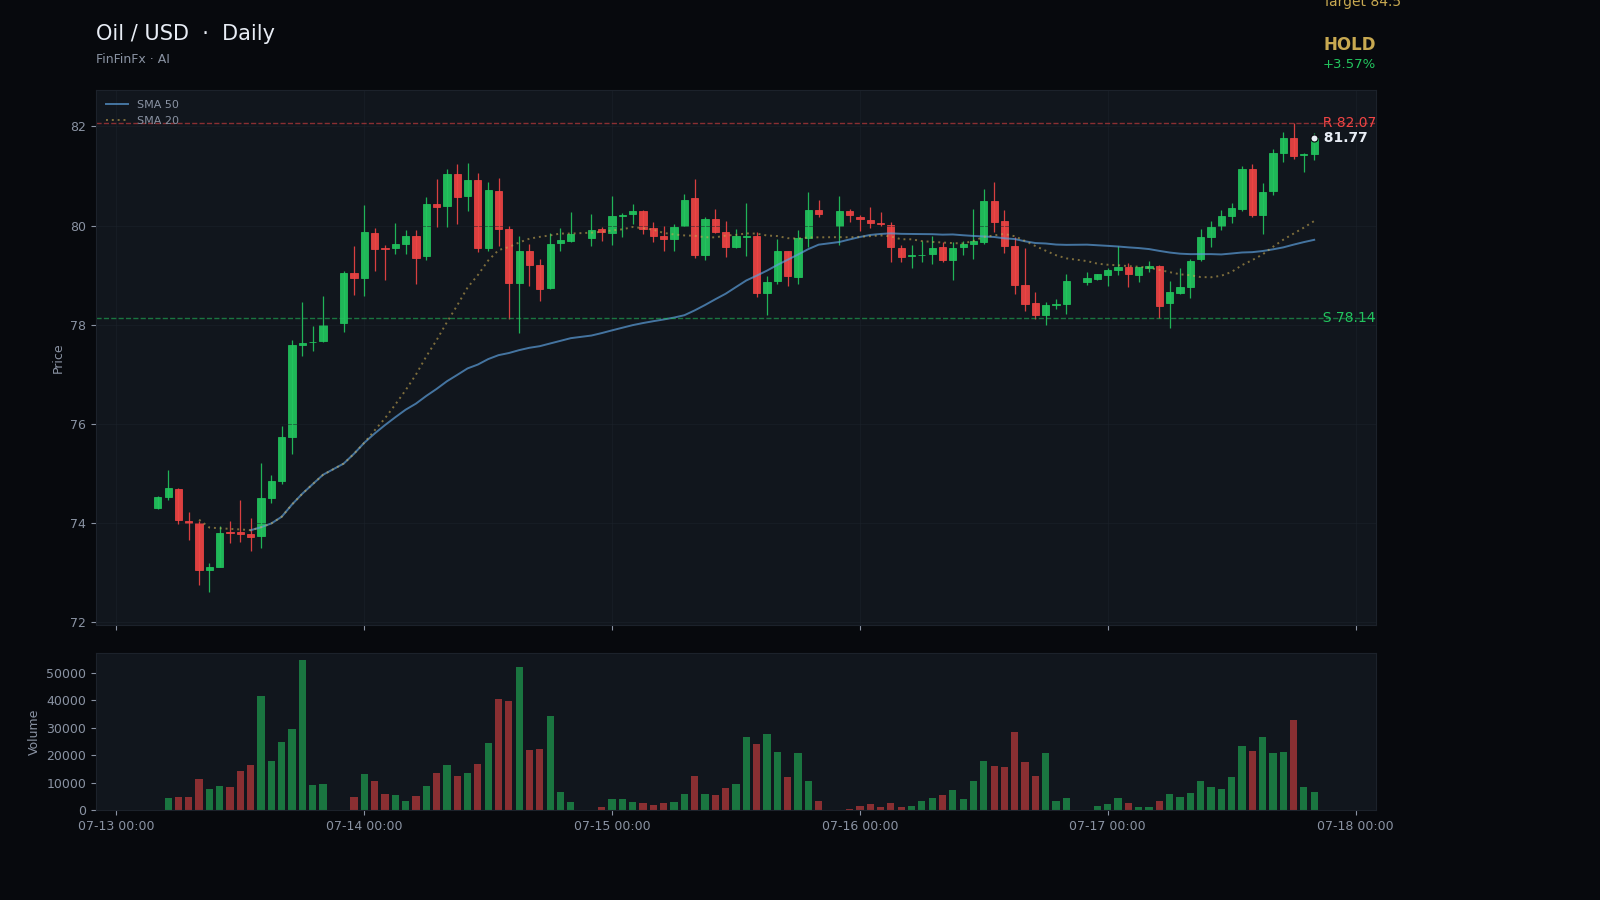Viewport: 1600px width, 900px height.
Task: Click the chart title 'Oil / USD · Daily'
Action: 185,34
